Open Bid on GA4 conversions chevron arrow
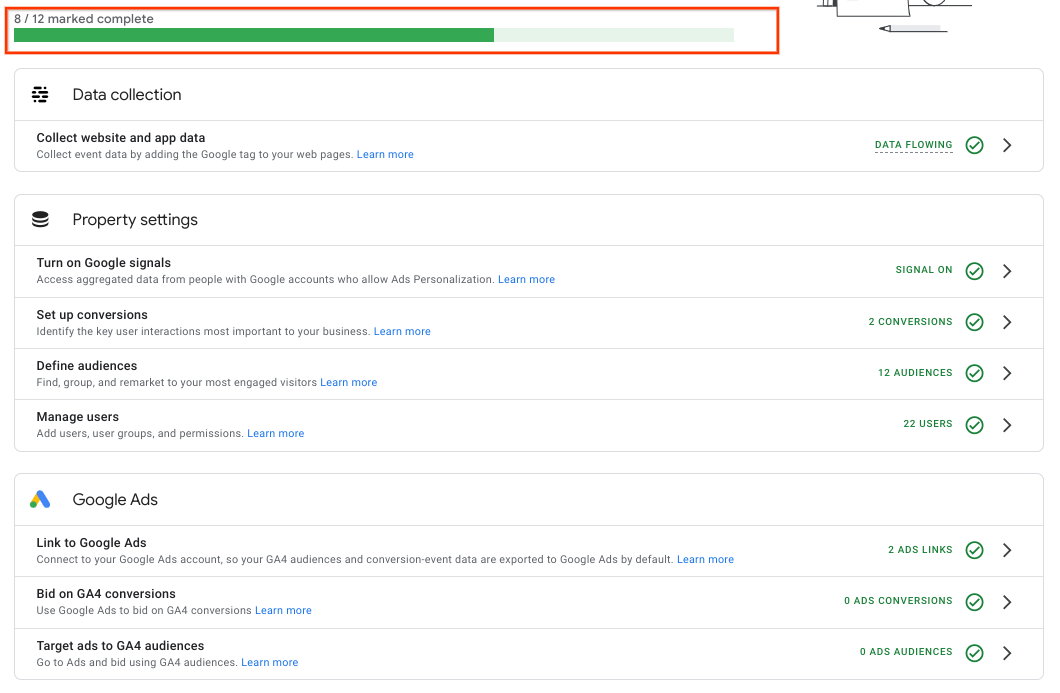 [1007, 602]
